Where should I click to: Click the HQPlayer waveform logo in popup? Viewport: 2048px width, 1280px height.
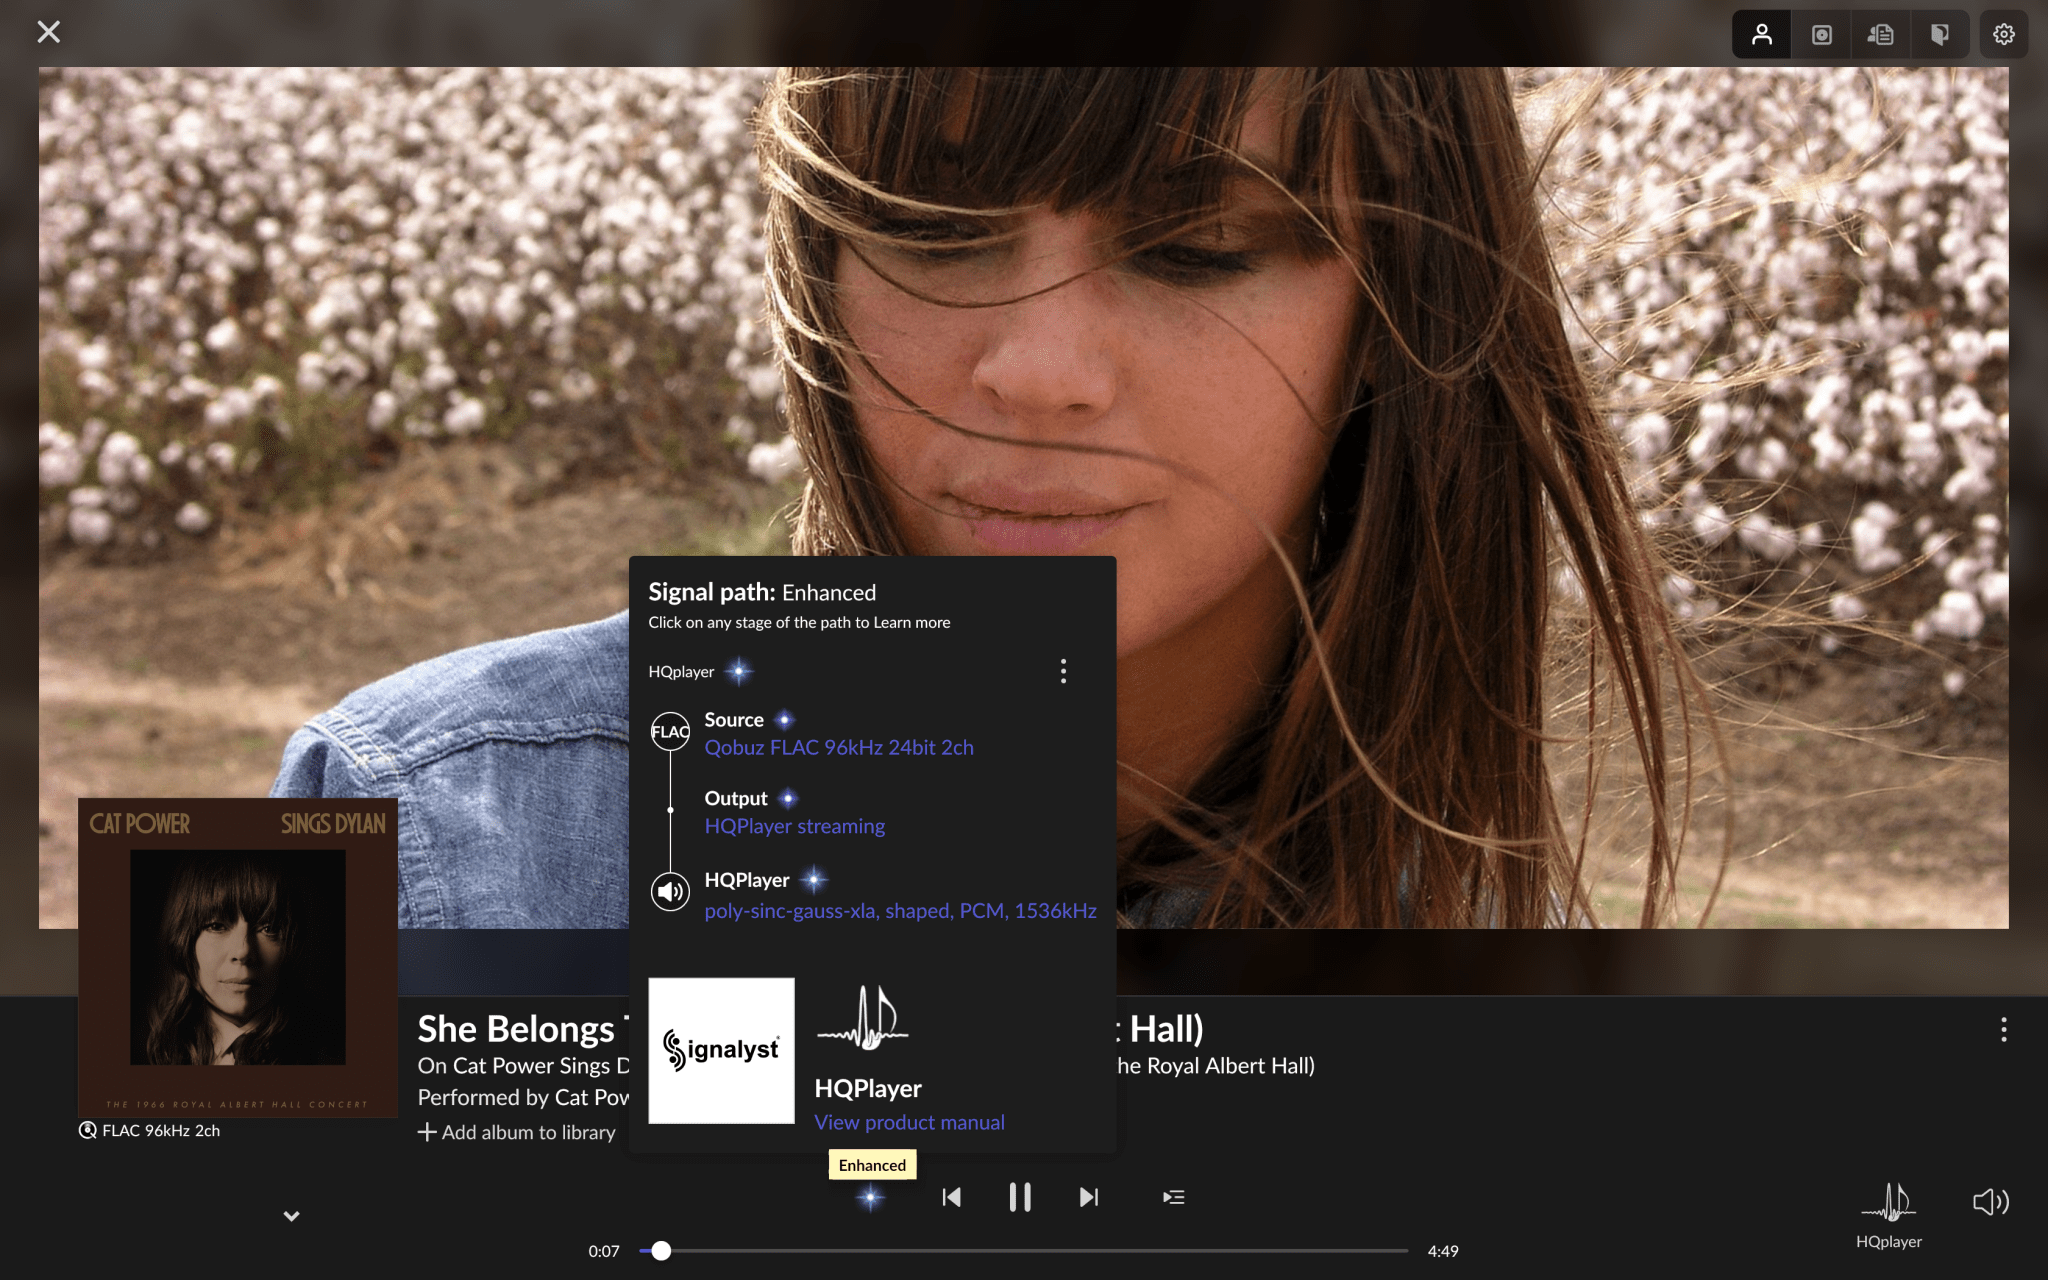tap(863, 1018)
